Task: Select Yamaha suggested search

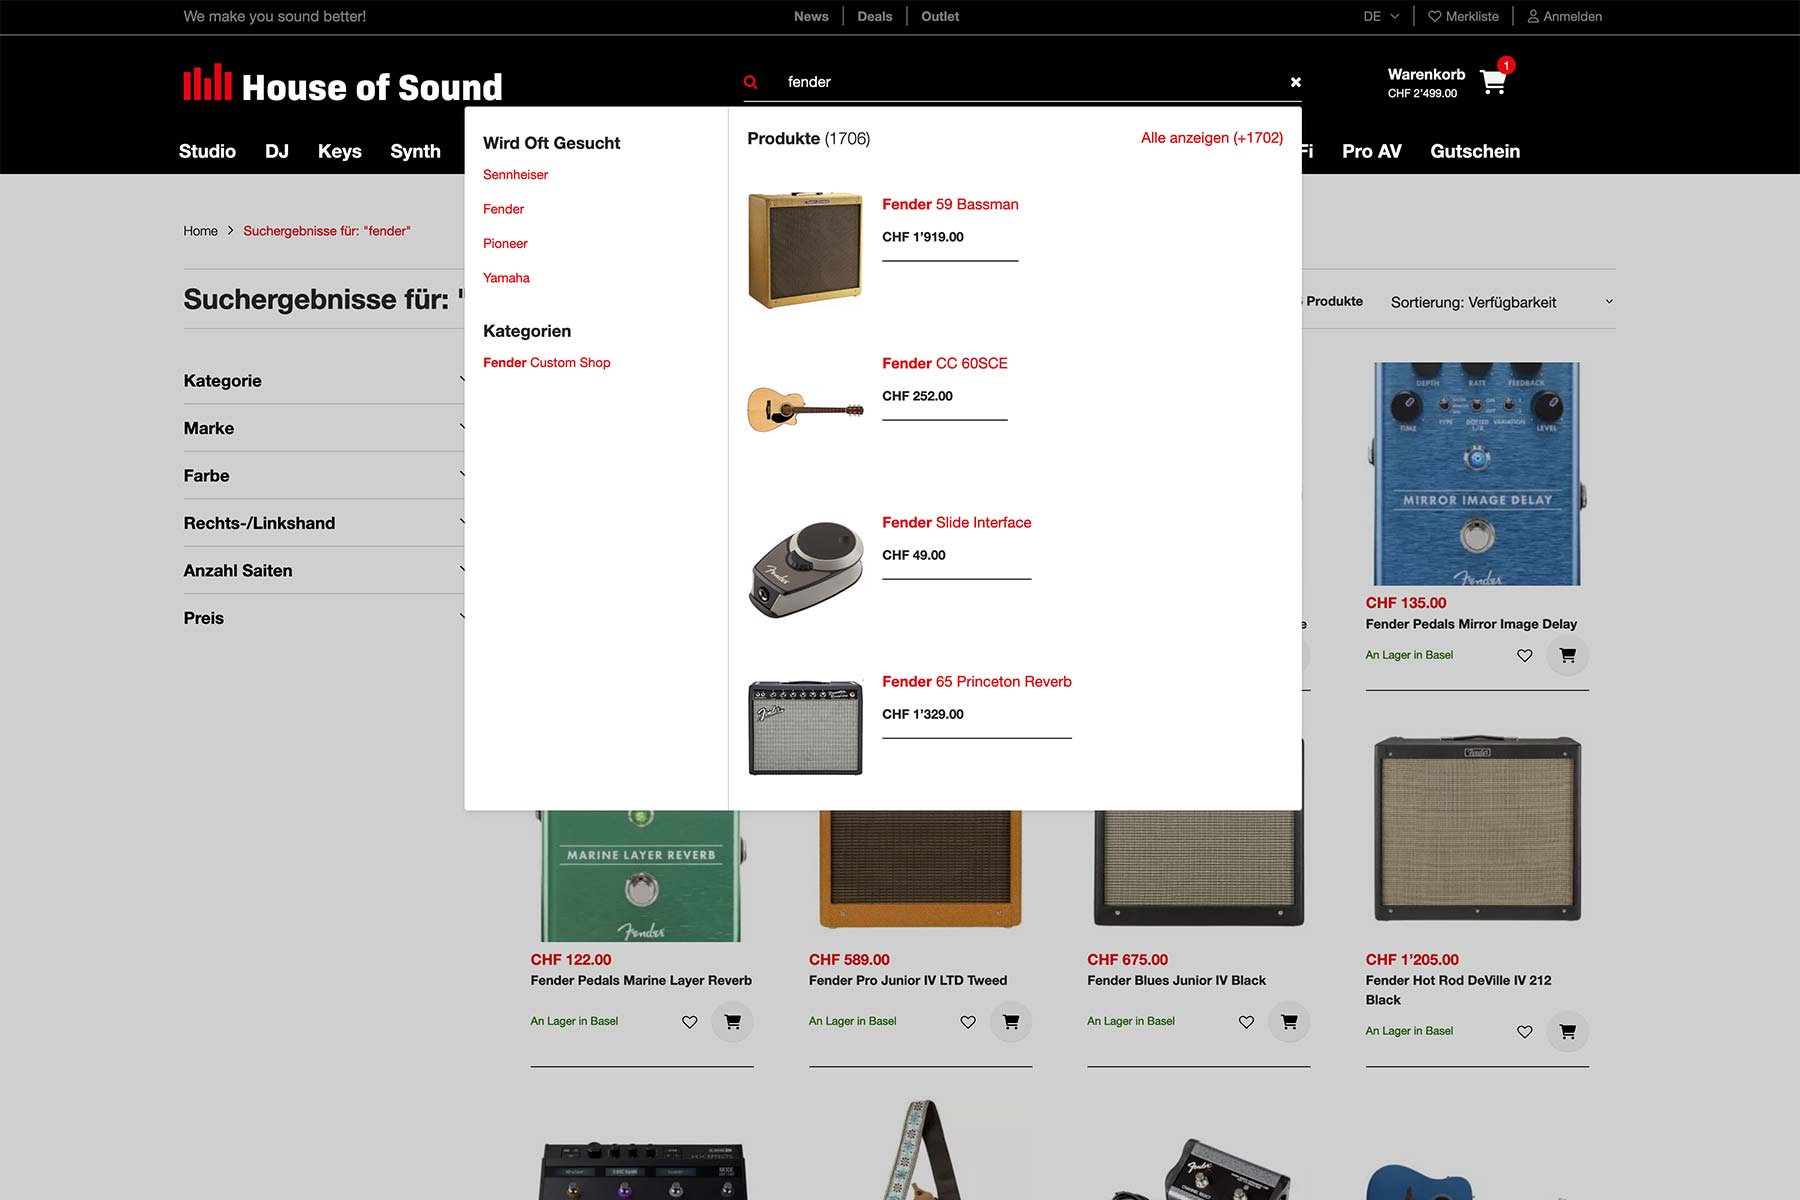Action: point(506,278)
